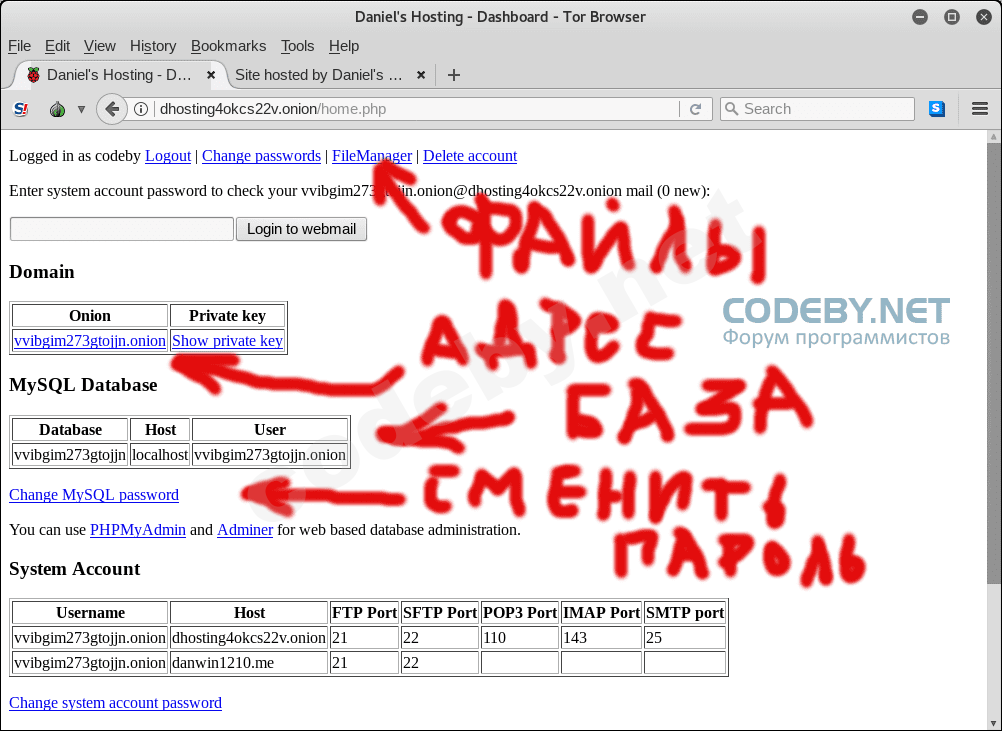Click the 25 SMTP port cell

(685, 638)
